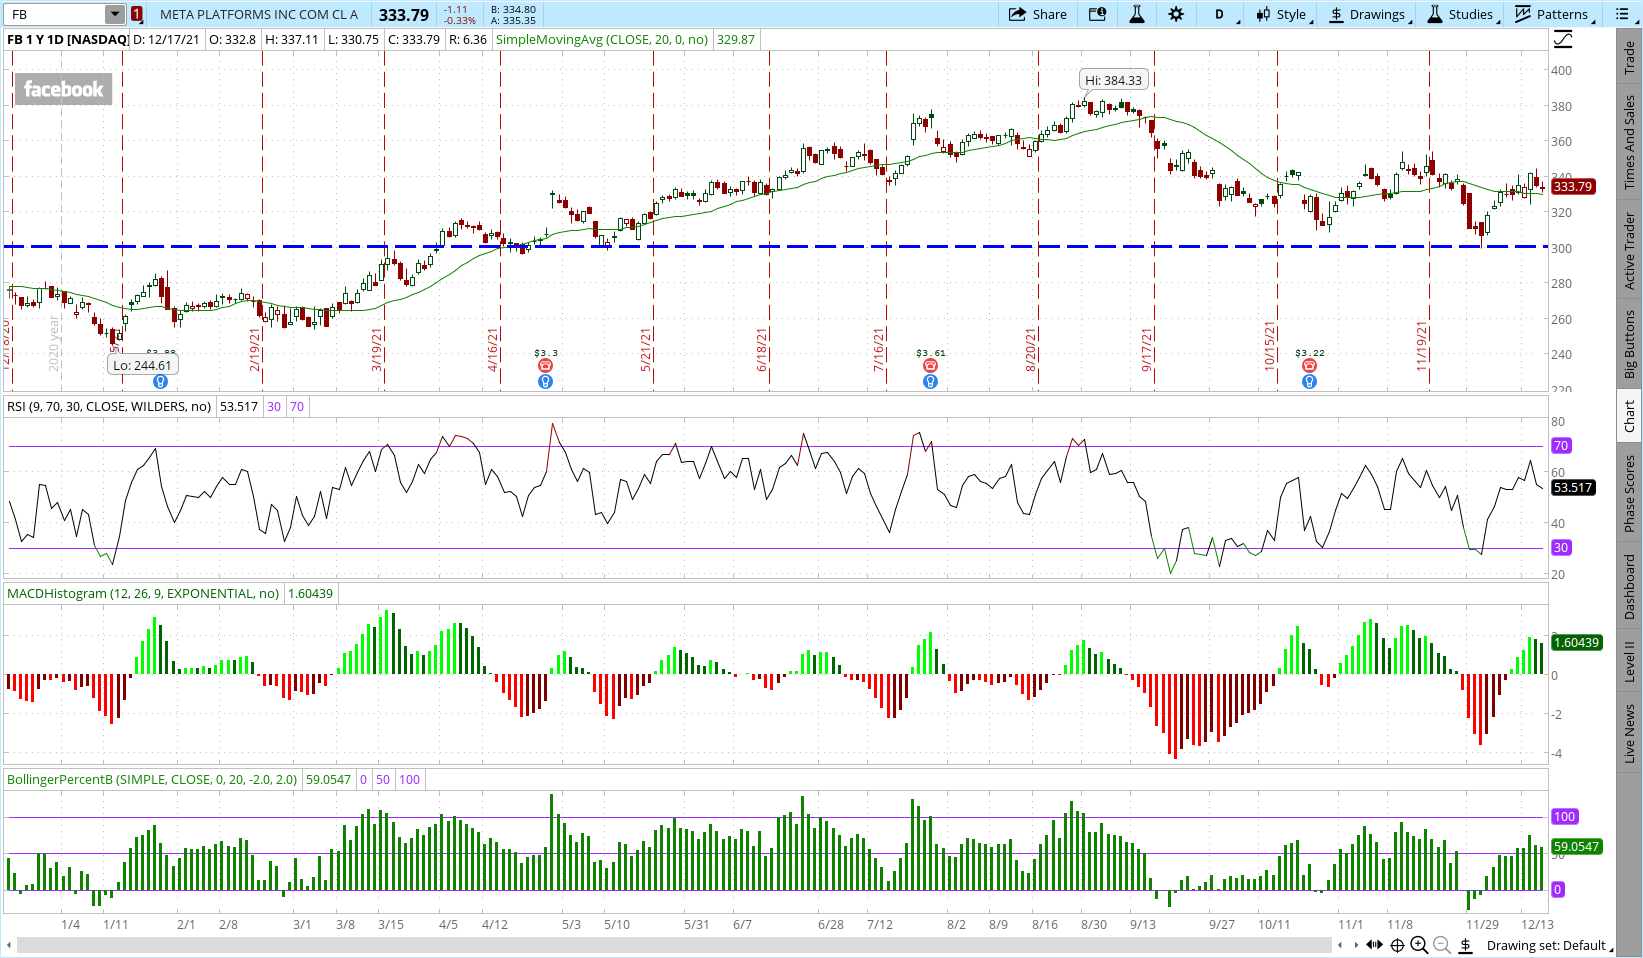The image size is (1643, 958).
Task: Click the curve icon above the price axis
Action: pyautogui.click(x=1563, y=40)
